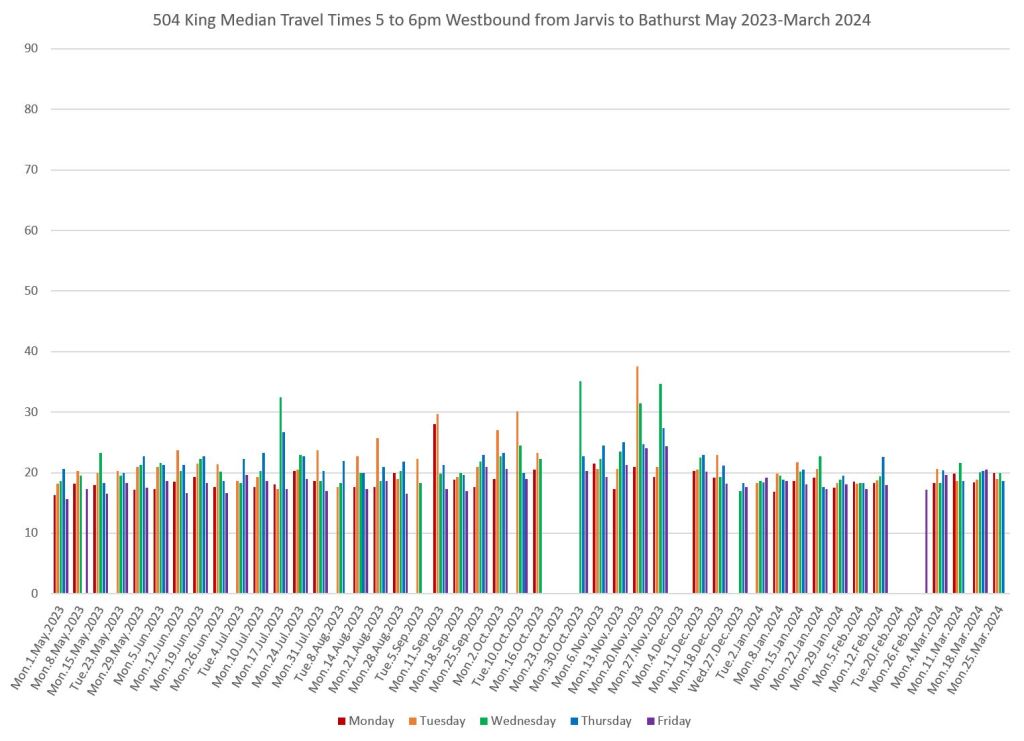The width and height of the screenshot is (1024, 741).
Task: Click the orange Tuesday legend swatch
Action: (x=412, y=721)
